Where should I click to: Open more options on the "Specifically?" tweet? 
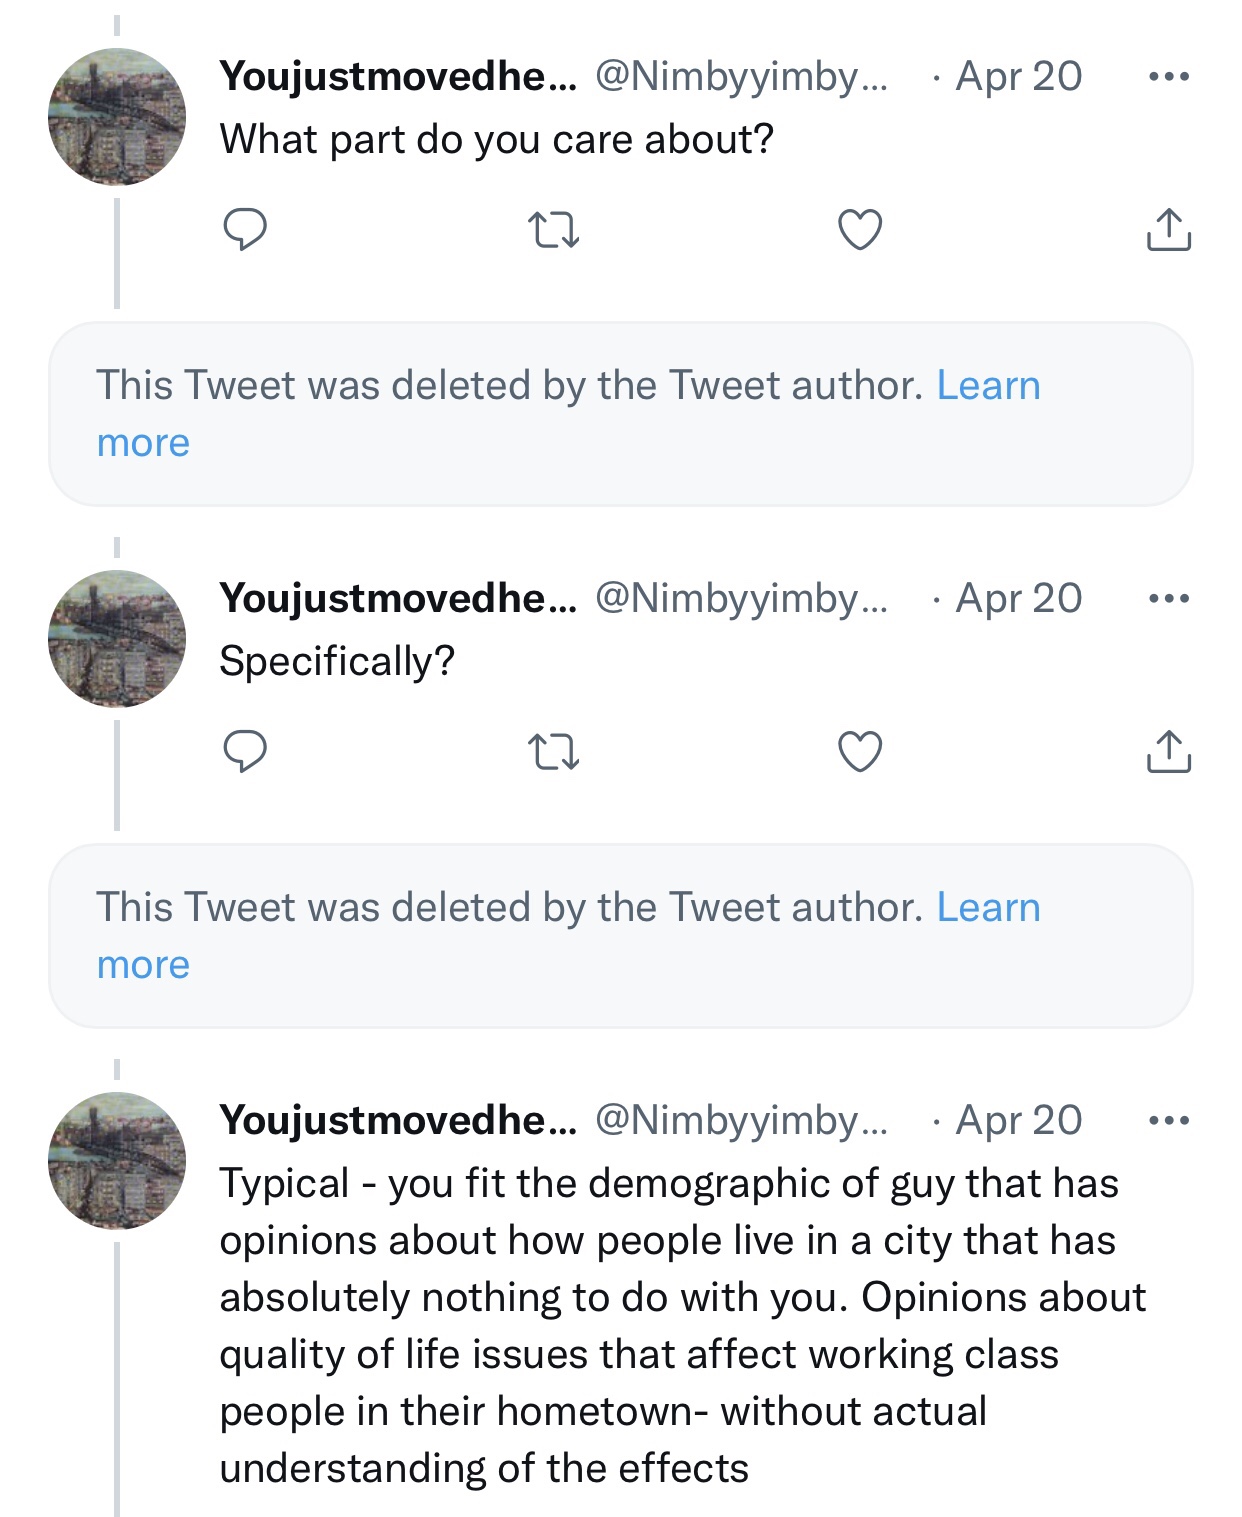[x=1169, y=599]
